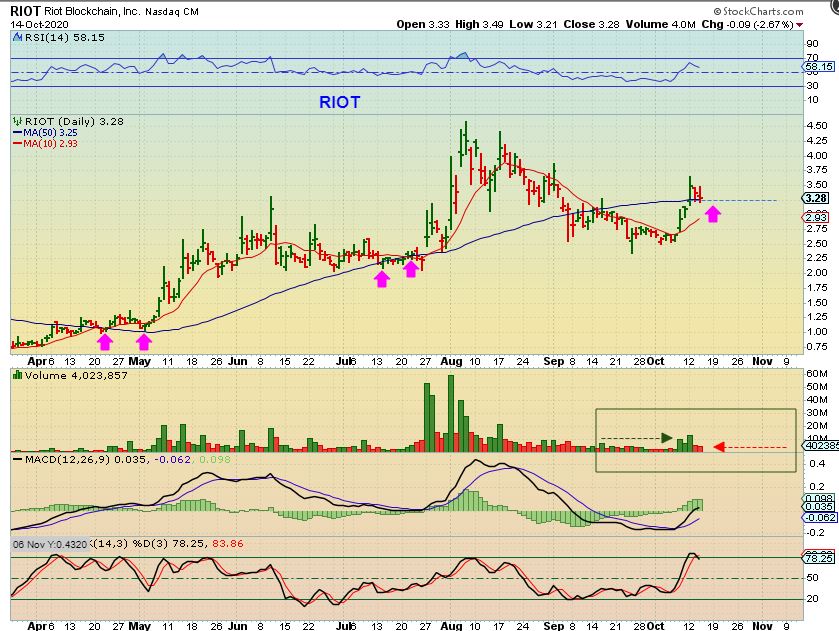Click the green volume bars icon
Image resolution: width=839 pixels, height=631 pixels.
[18, 375]
